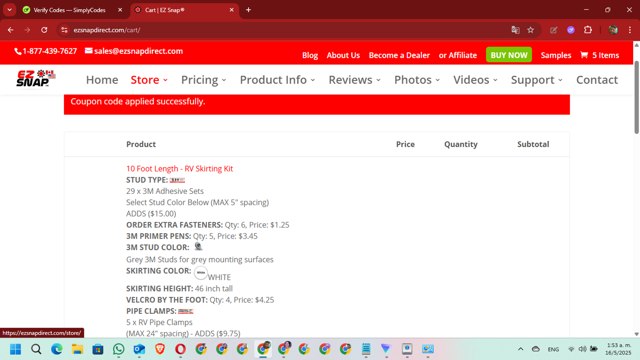Click the envelope icon beside sales email
Image resolution: width=640 pixels, height=360 pixels.
[x=89, y=51]
